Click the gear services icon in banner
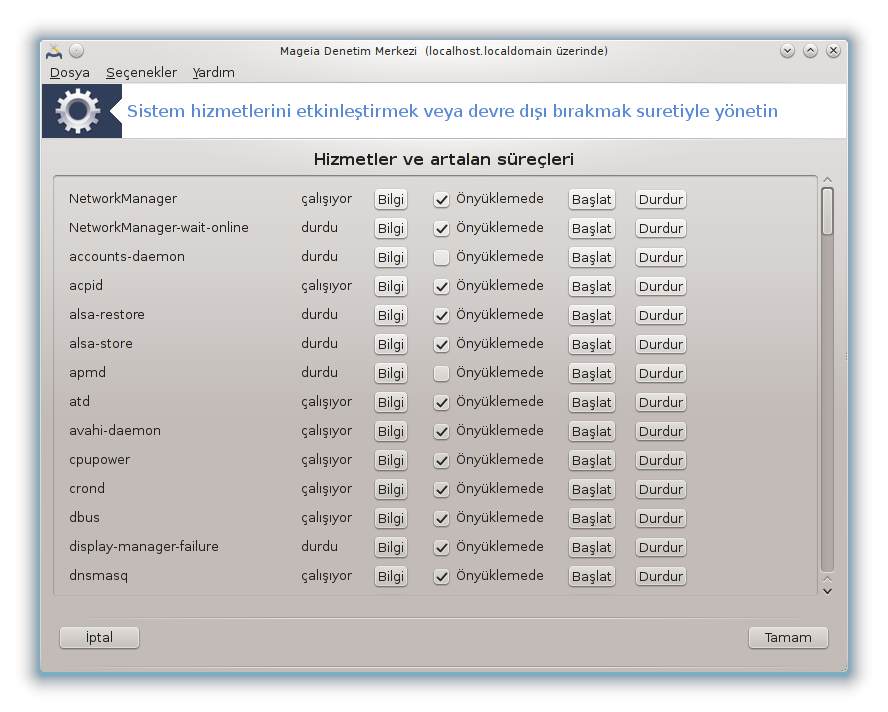Image resolution: width=888 pixels, height=712 pixels. (x=78, y=111)
